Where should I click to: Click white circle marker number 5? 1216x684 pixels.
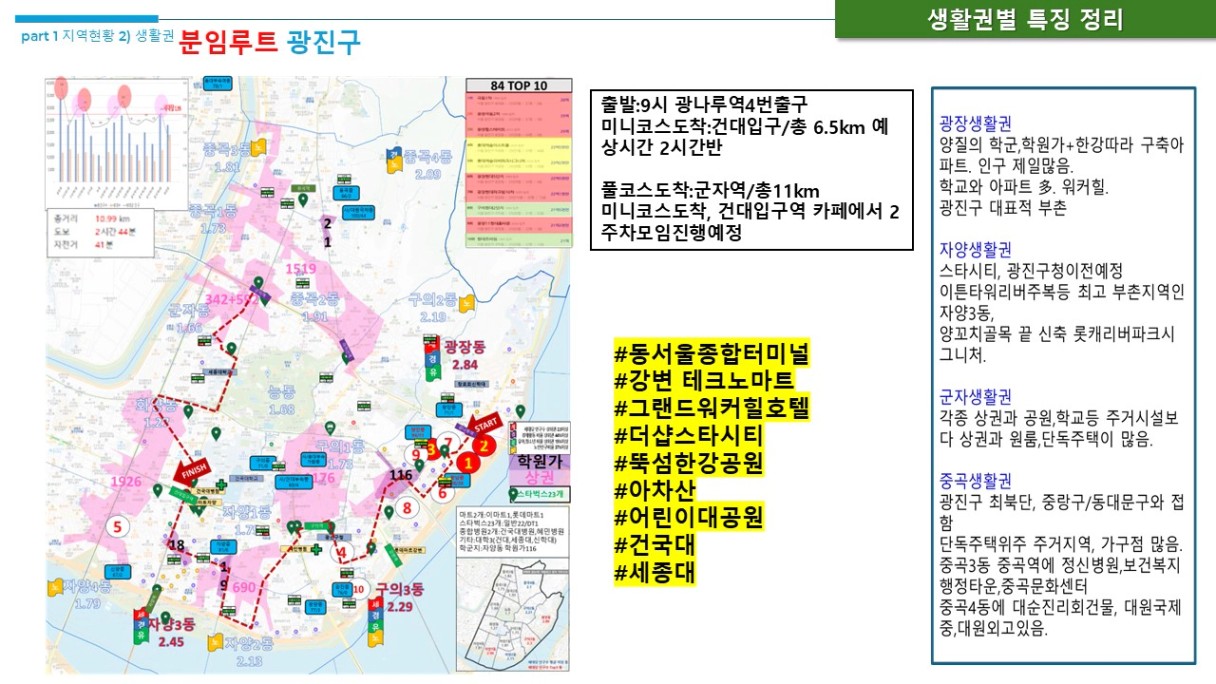click(118, 526)
